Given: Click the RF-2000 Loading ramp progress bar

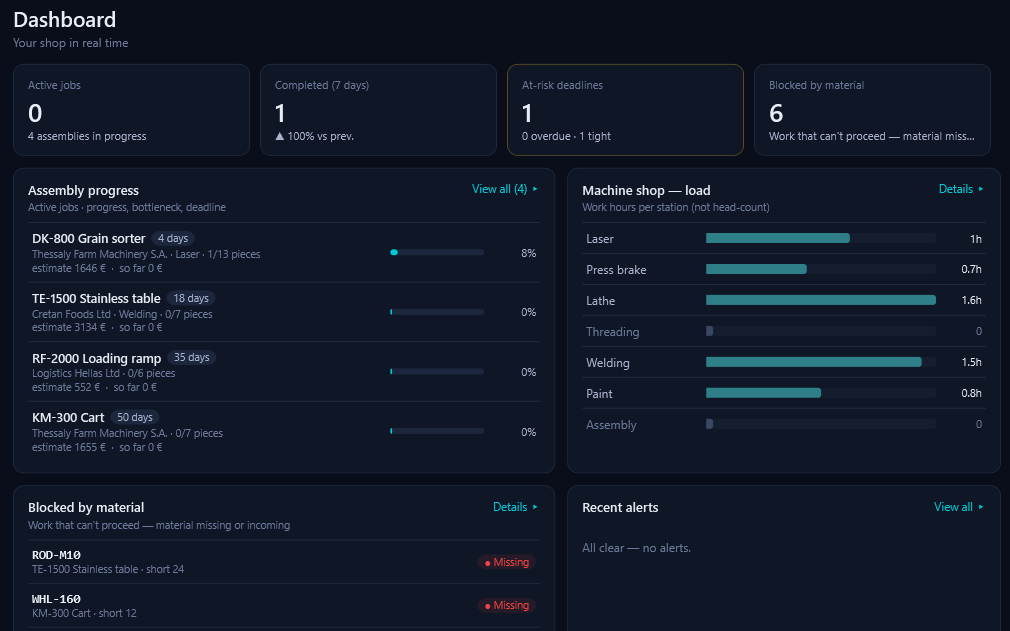Looking at the screenshot, I should 437,372.
